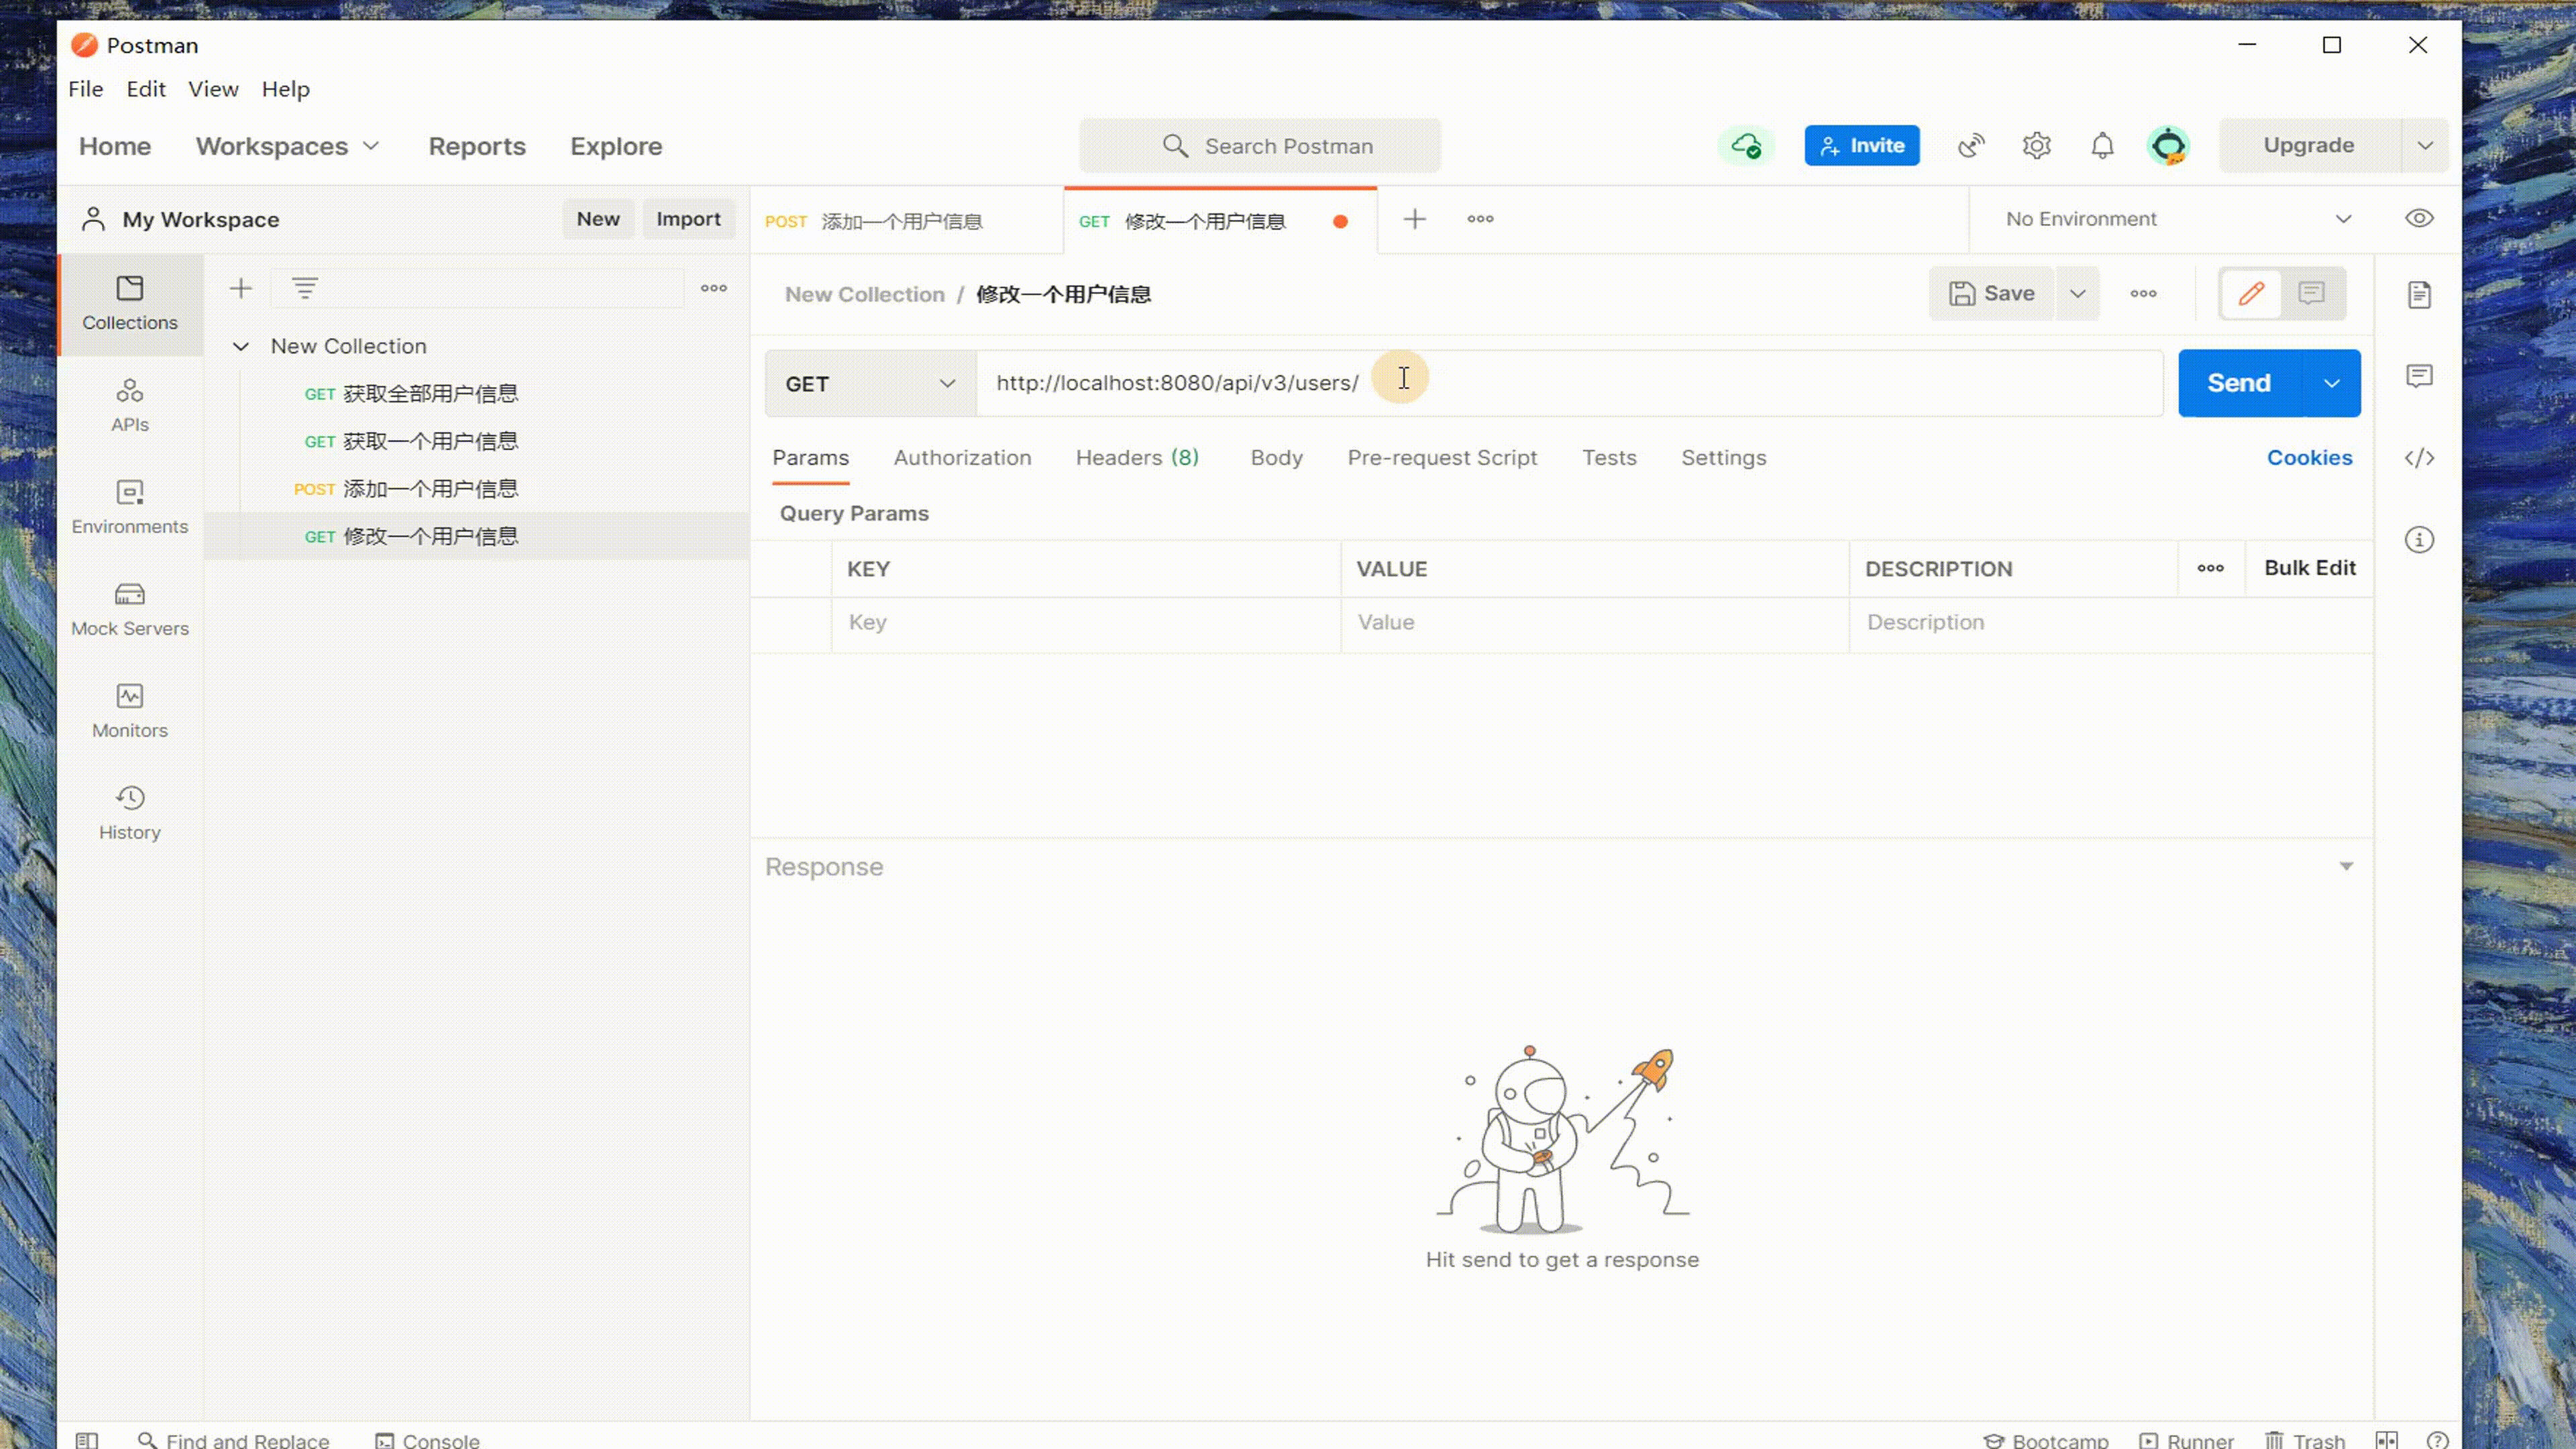Image resolution: width=2576 pixels, height=1449 pixels.
Task: Open the File menu
Action: (x=86, y=89)
